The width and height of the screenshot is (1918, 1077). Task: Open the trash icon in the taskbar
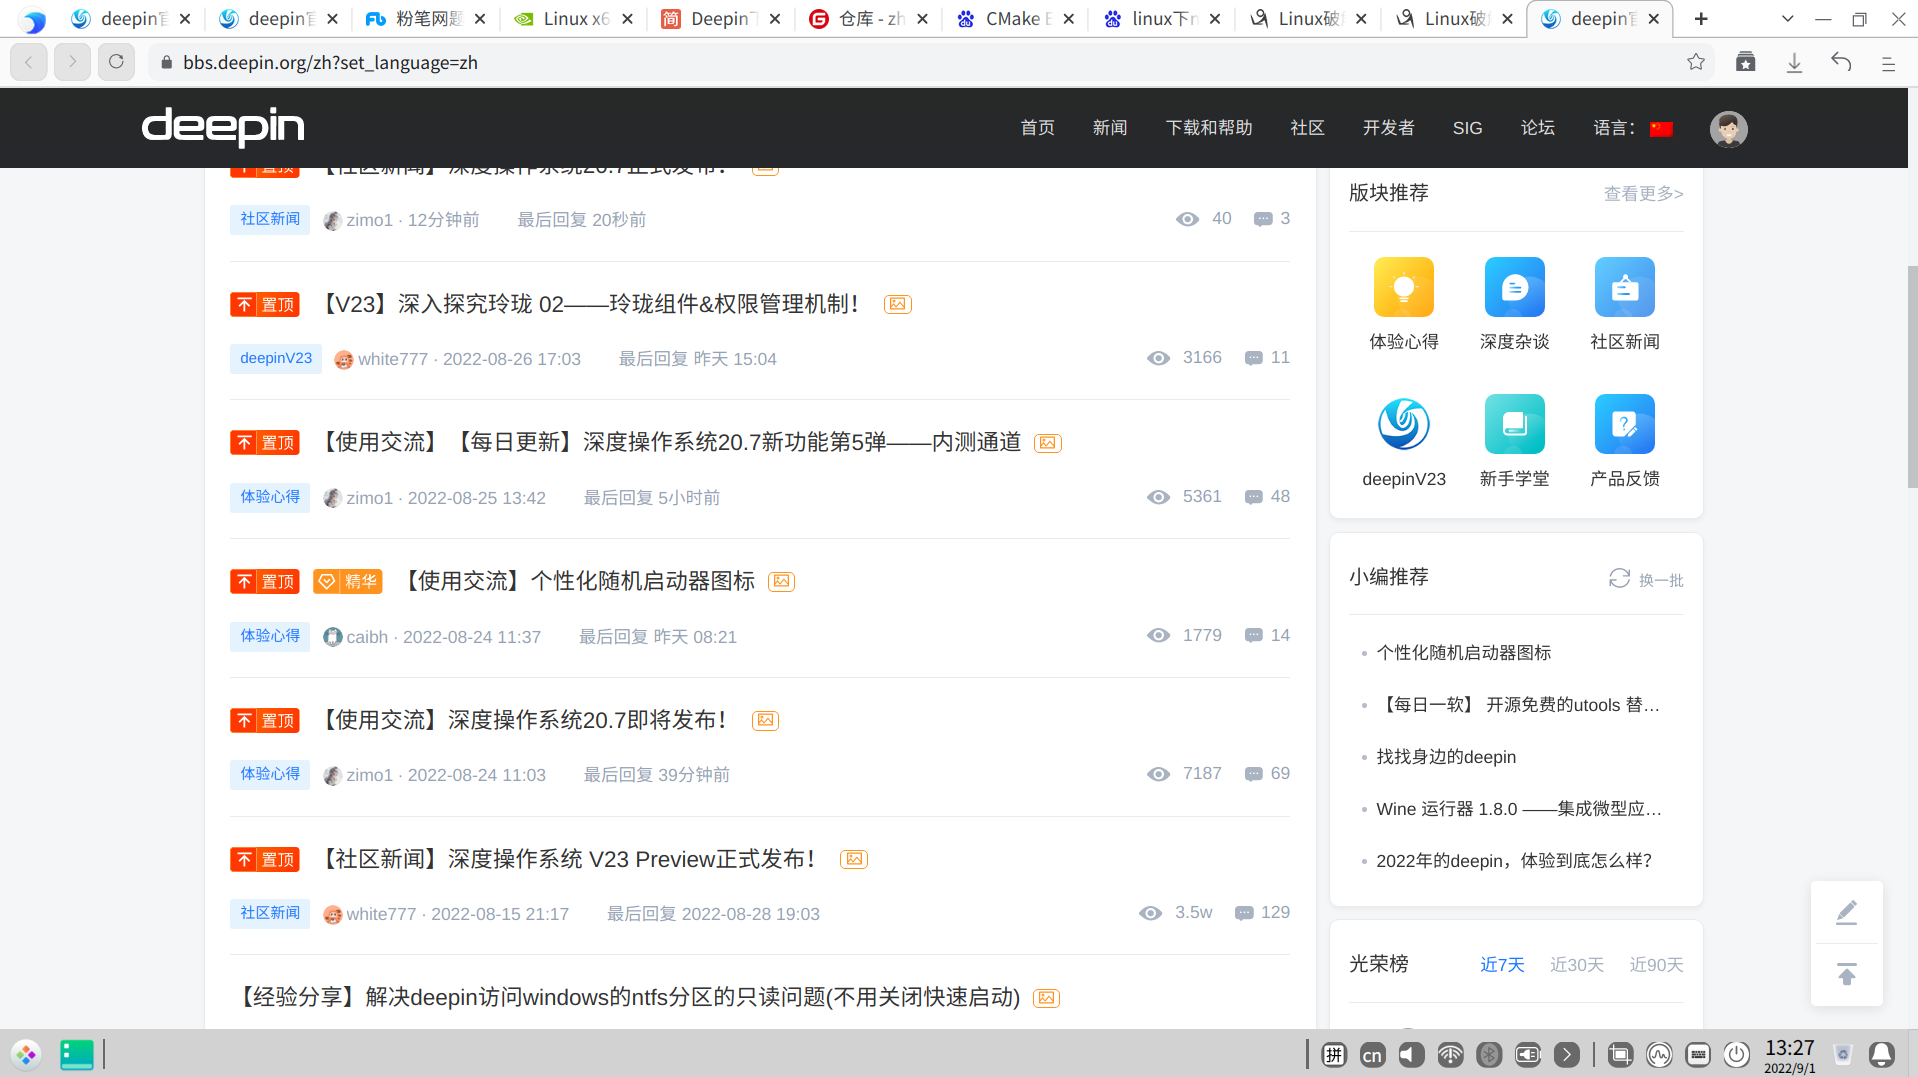1843,1054
